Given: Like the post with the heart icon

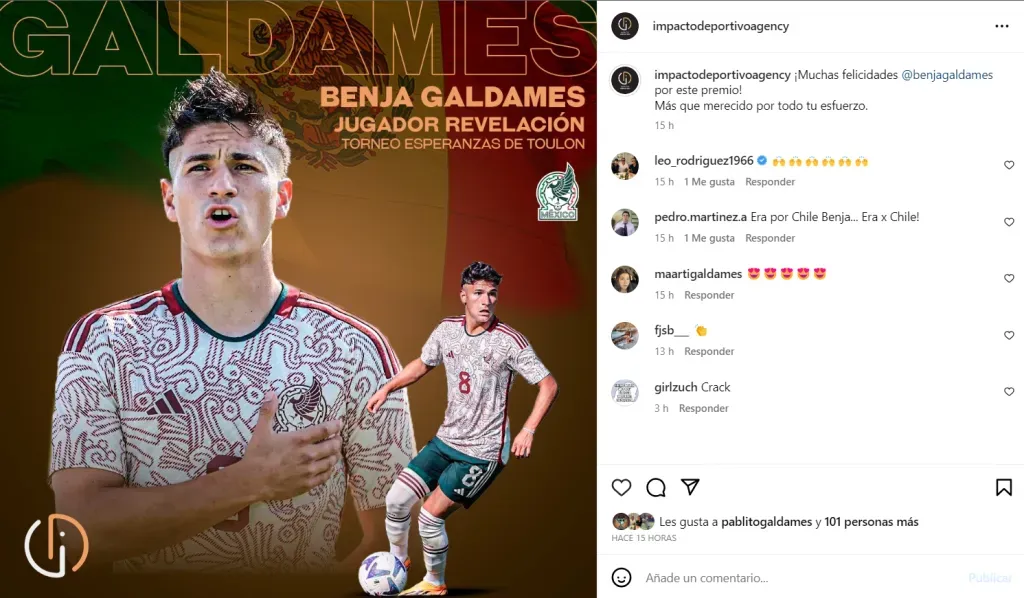Looking at the screenshot, I should pos(621,487).
